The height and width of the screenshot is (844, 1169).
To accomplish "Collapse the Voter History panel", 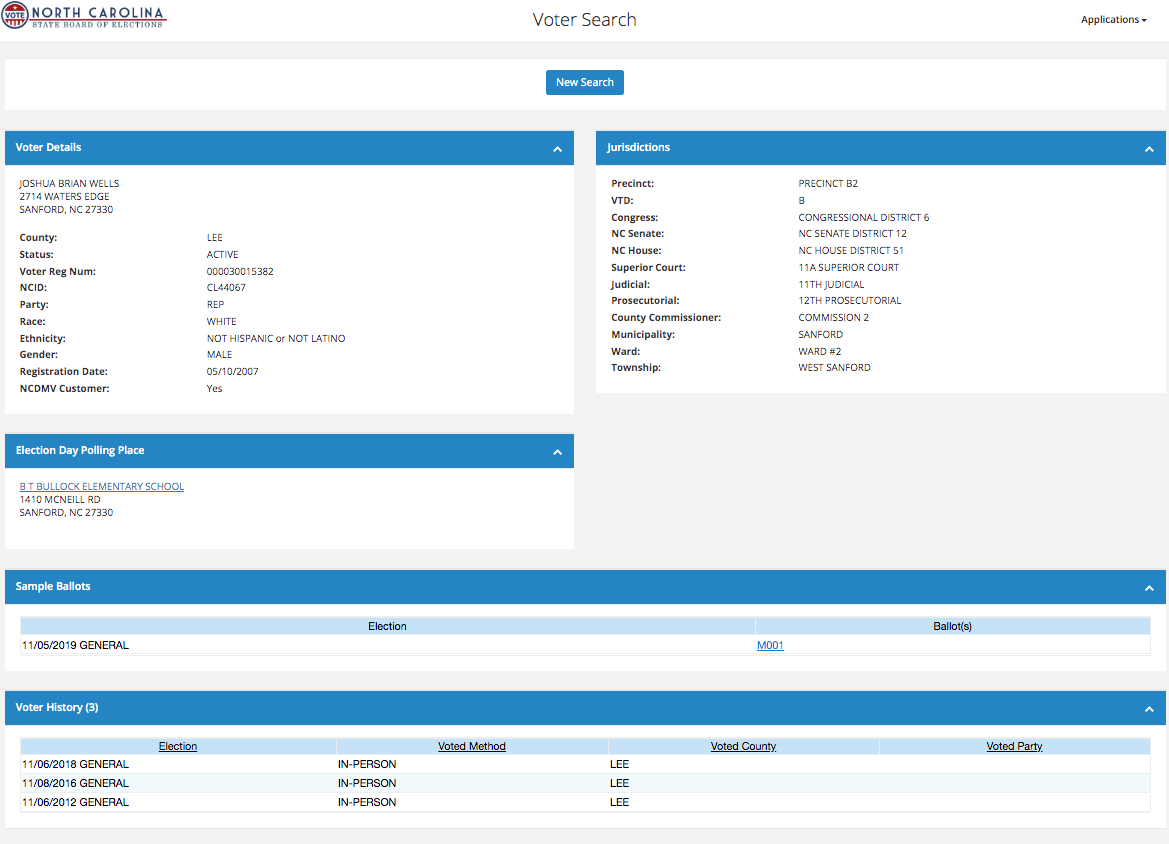I will (x=1149, y=709).
